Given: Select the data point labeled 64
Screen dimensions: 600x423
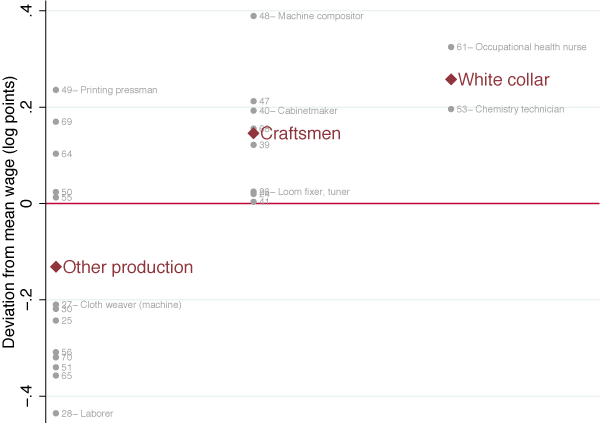Looking at the screenshot, I should [56, 154].
